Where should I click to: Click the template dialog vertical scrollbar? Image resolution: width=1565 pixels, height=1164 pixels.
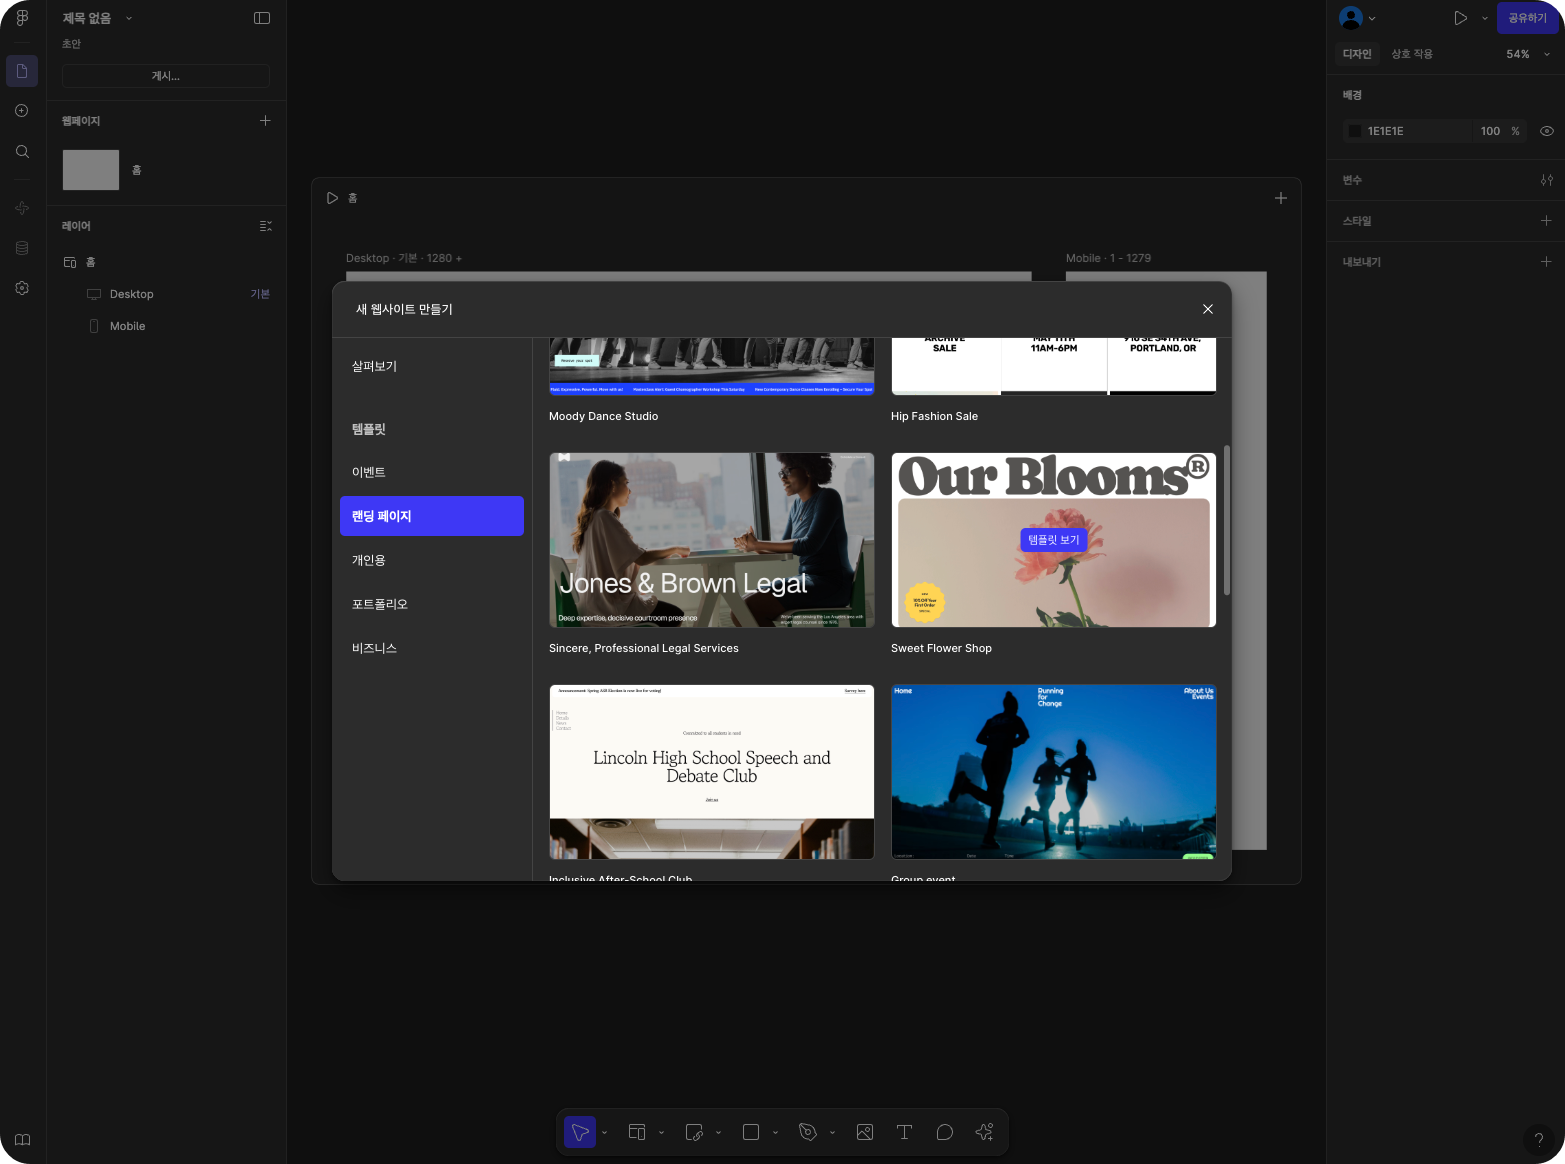pos(1227,520)
